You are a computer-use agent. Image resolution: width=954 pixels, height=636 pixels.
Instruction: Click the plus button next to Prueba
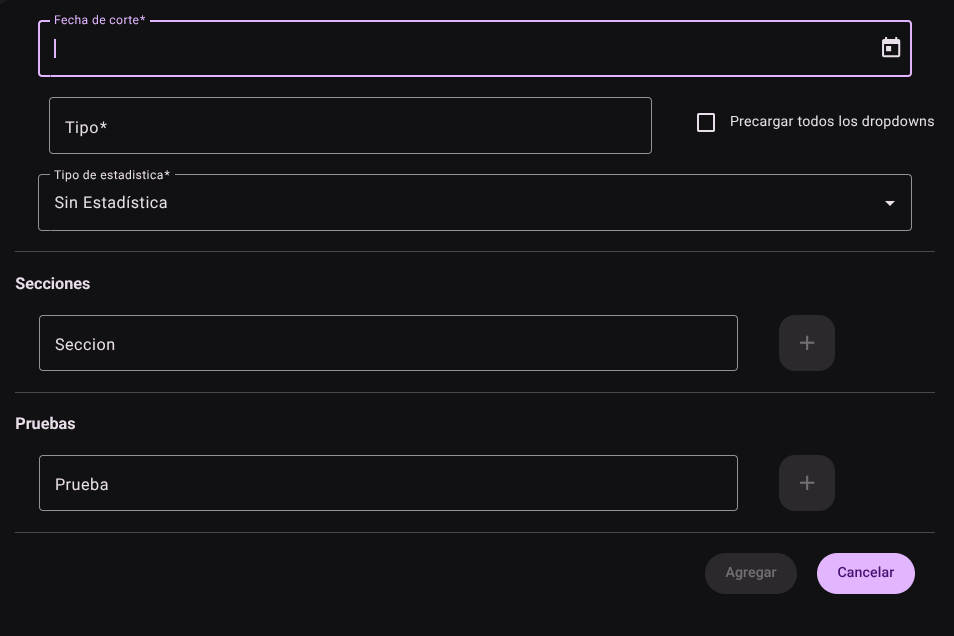point(807,483)
